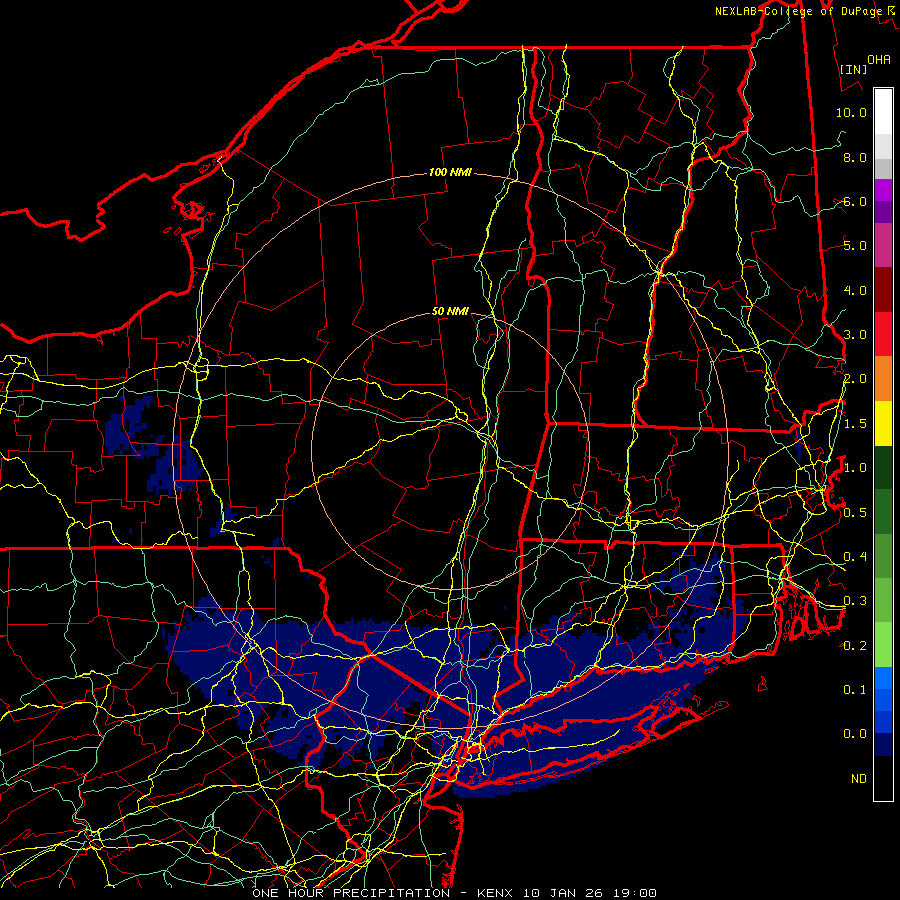The width and height of the screenshot is (900, 900).
Task: Click the 0.3 legend value
Action: (x=855, y=601)
